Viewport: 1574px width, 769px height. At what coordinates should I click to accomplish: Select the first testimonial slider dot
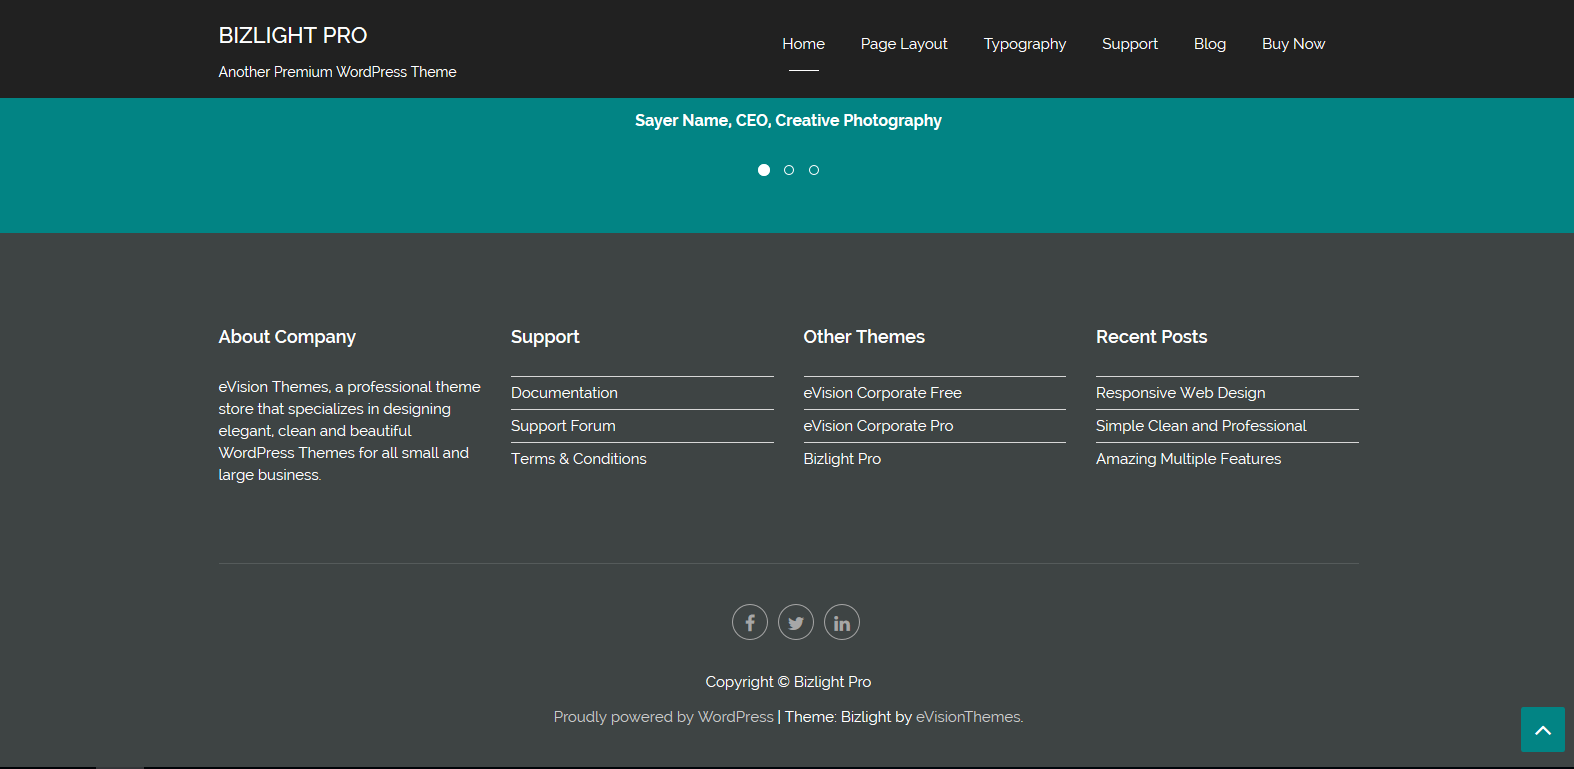click(764, 170)
